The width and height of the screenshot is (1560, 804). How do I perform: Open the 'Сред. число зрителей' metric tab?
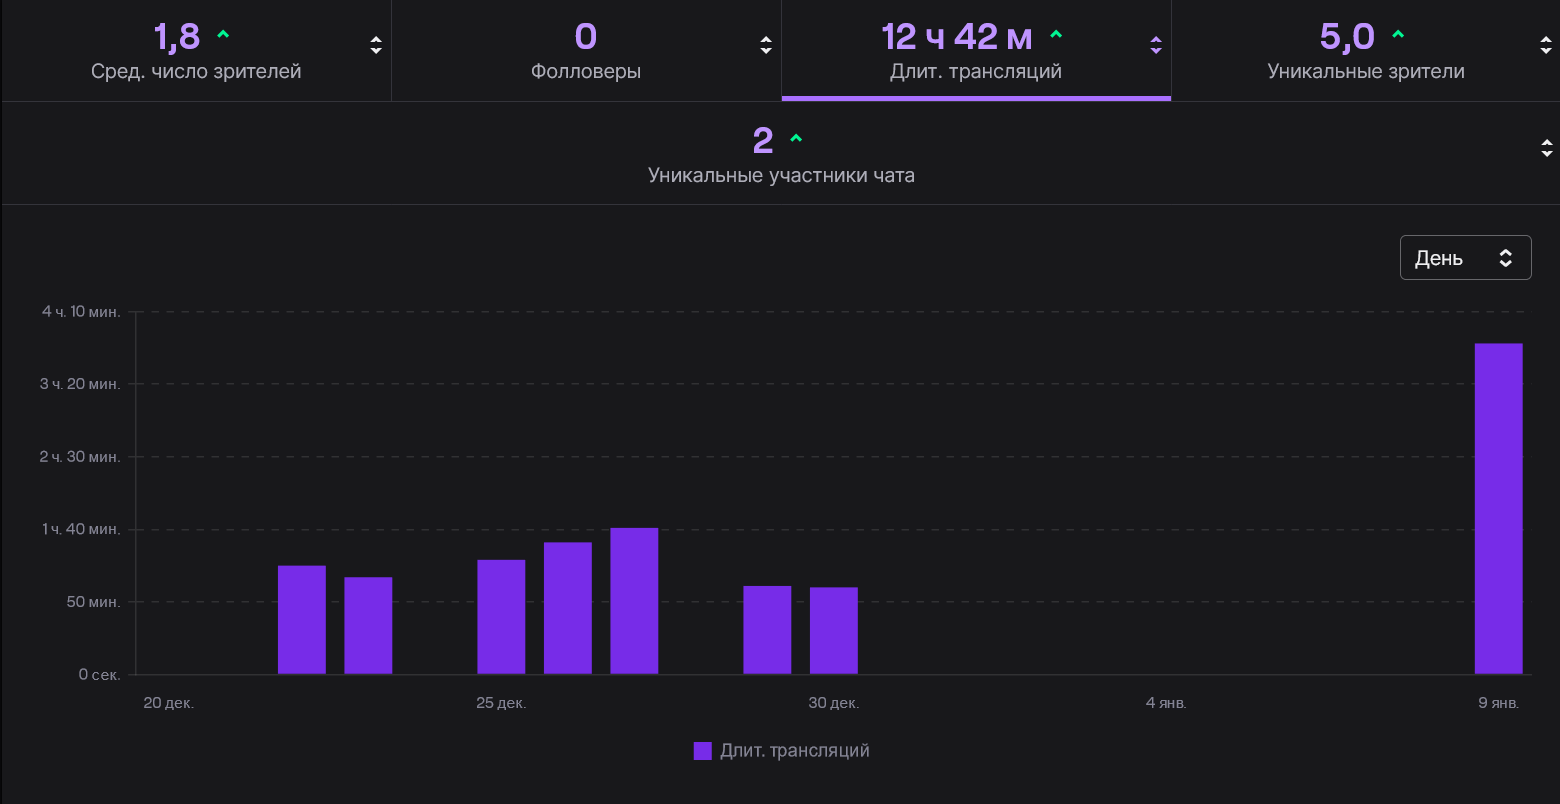point(196,50)
